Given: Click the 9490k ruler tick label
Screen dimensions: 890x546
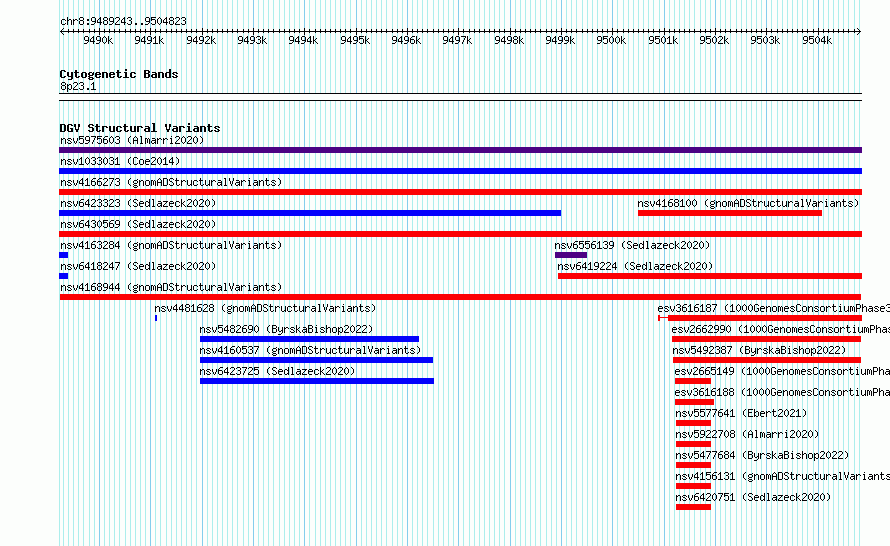Looking at the screenshot, I should click(98, 40).
